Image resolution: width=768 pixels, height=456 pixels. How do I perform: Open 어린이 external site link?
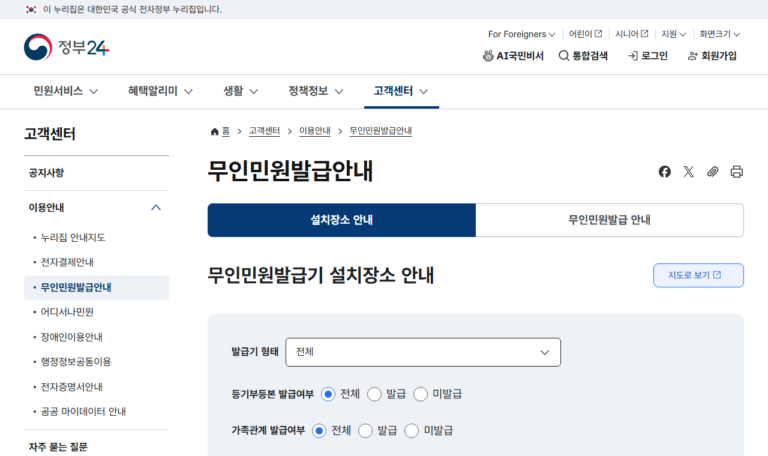585,34
